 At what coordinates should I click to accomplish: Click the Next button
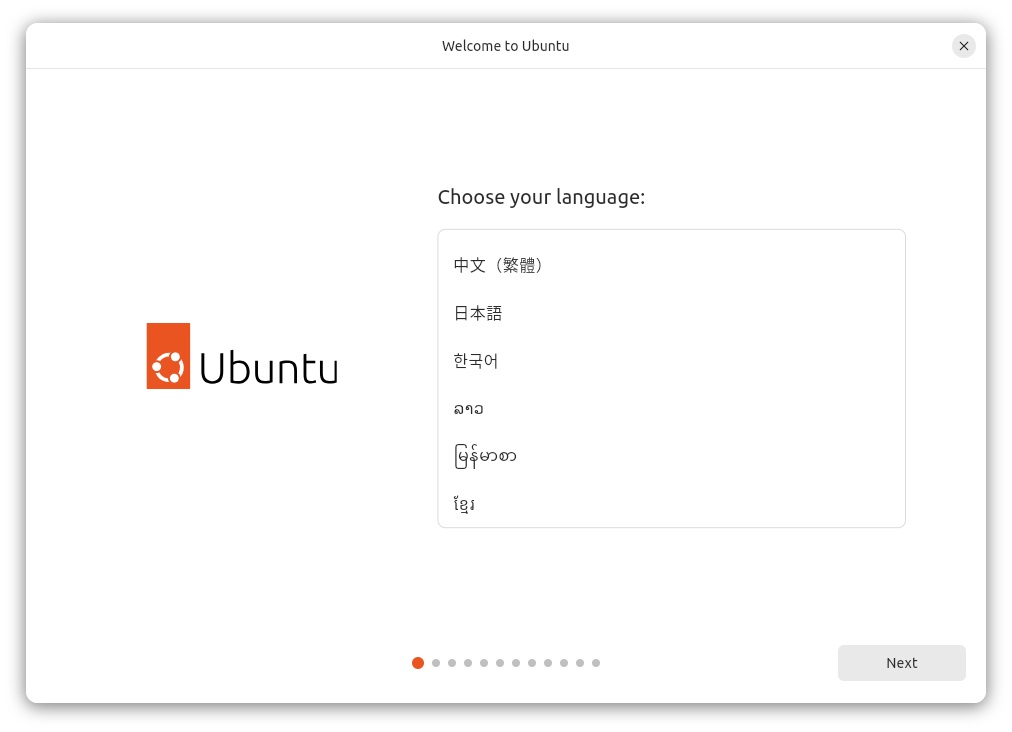[x=901, y=663]
